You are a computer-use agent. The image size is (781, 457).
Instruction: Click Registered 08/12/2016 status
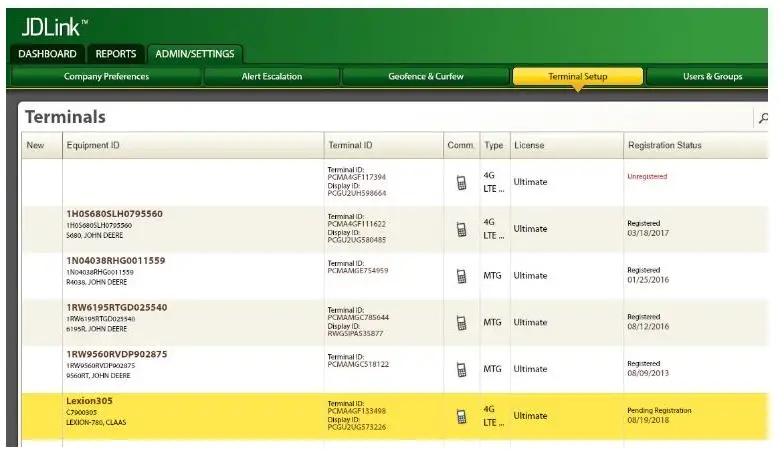(648, 322)
